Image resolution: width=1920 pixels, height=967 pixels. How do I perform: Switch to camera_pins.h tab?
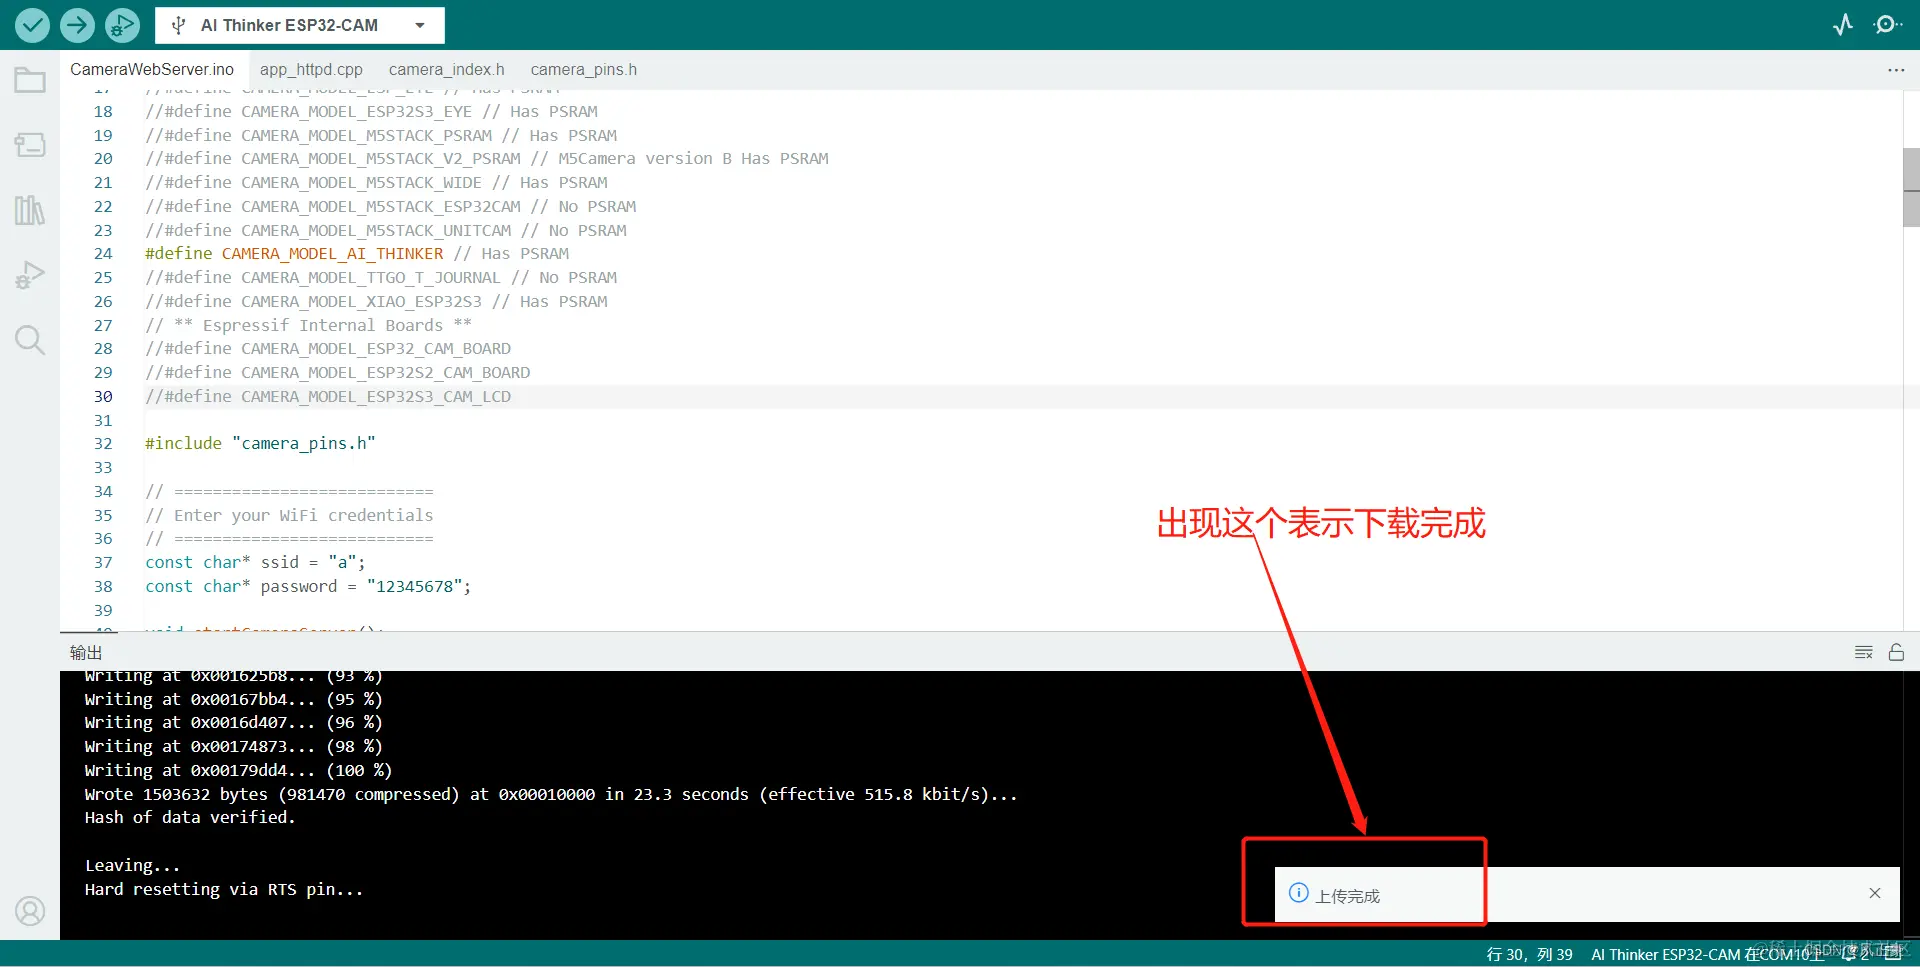(583, 69)
